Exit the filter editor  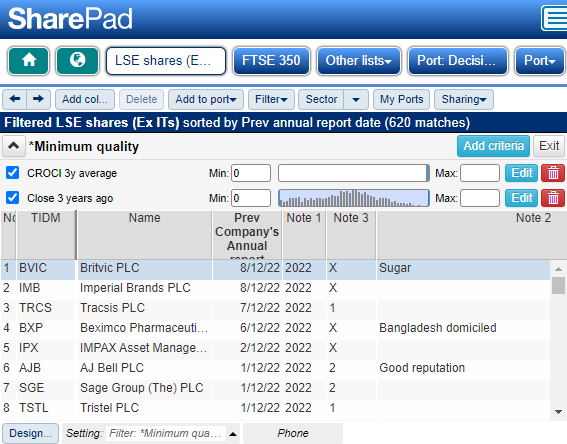(x=549, y=146)
